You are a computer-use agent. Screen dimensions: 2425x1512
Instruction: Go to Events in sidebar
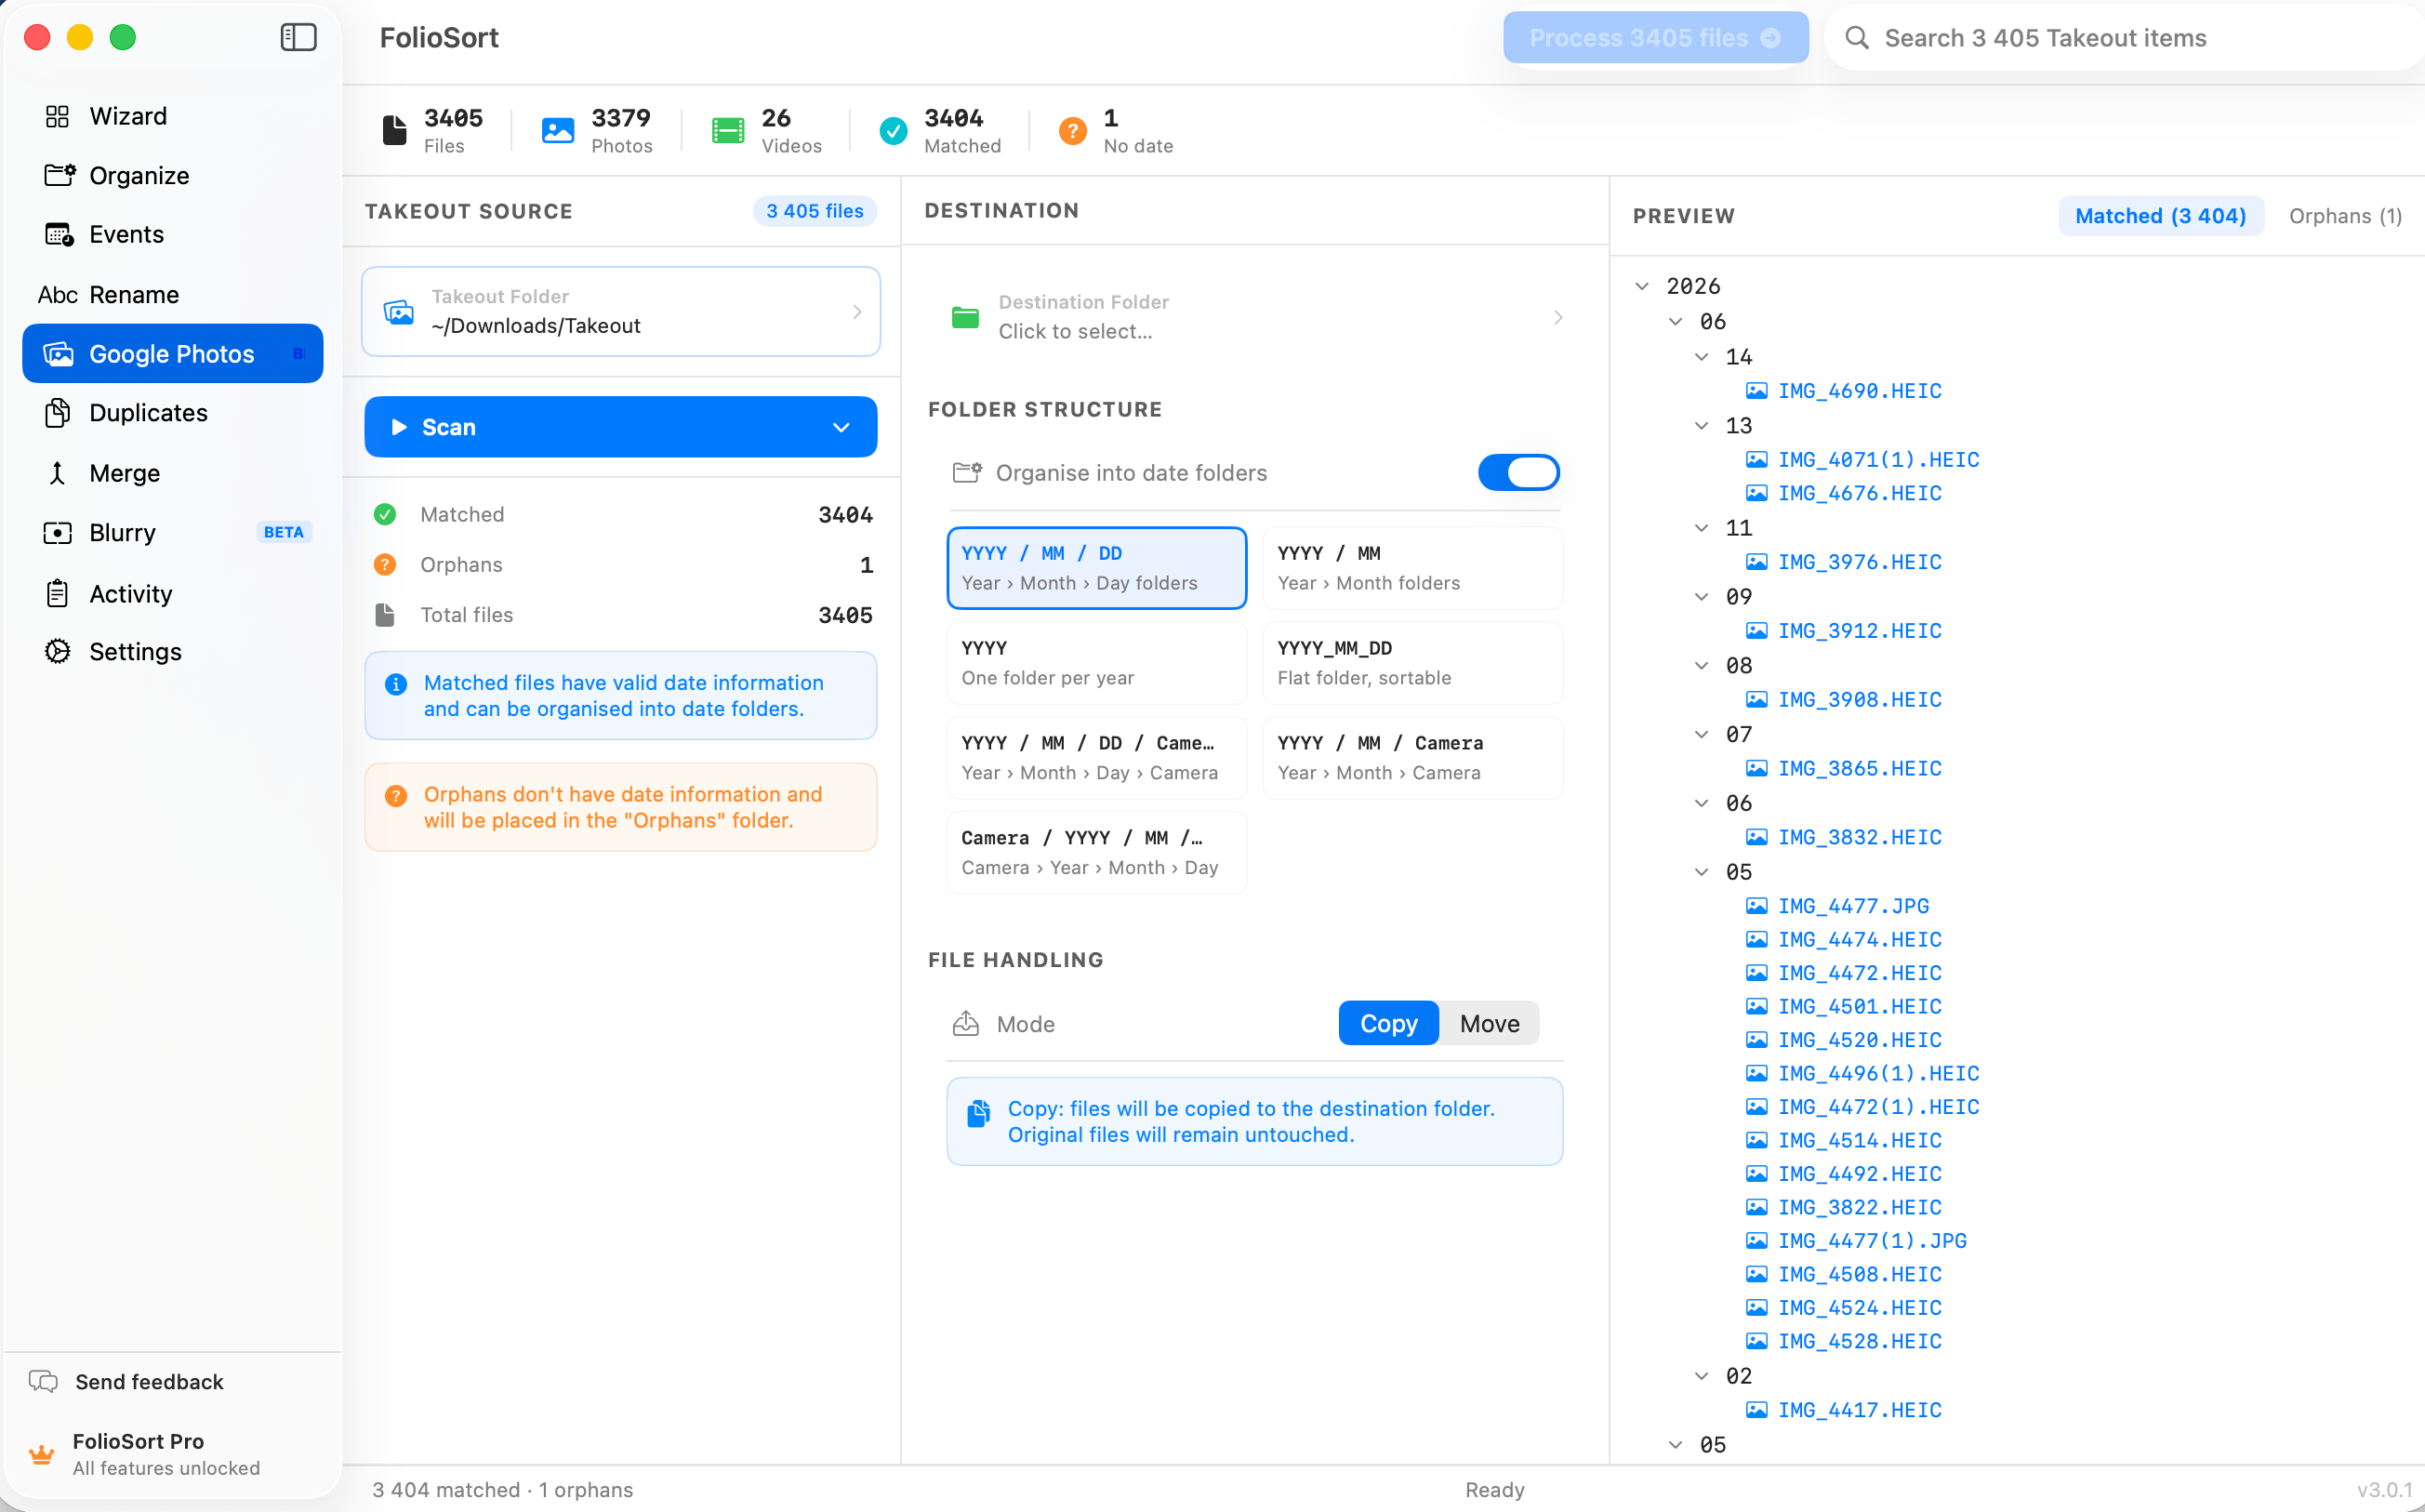tap(172, 234)
